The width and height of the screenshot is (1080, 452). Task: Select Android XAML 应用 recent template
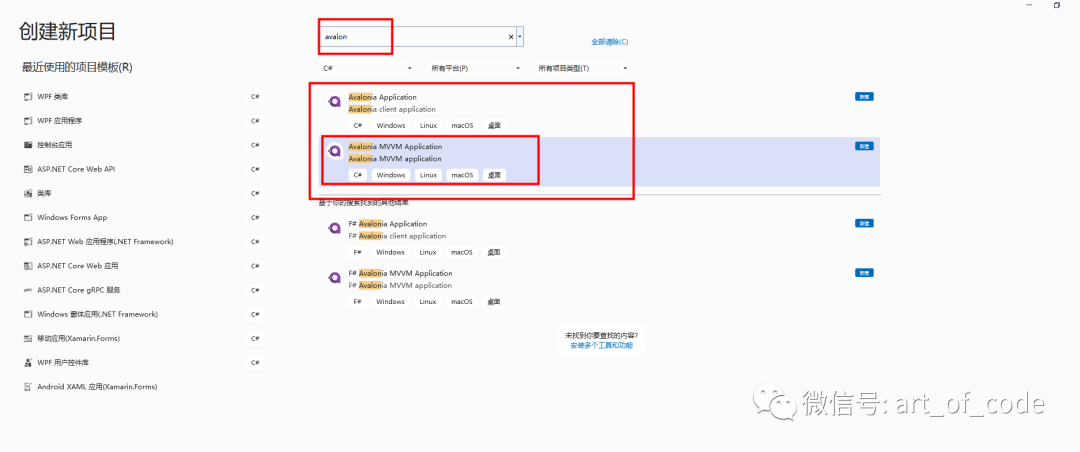(142, 387)
